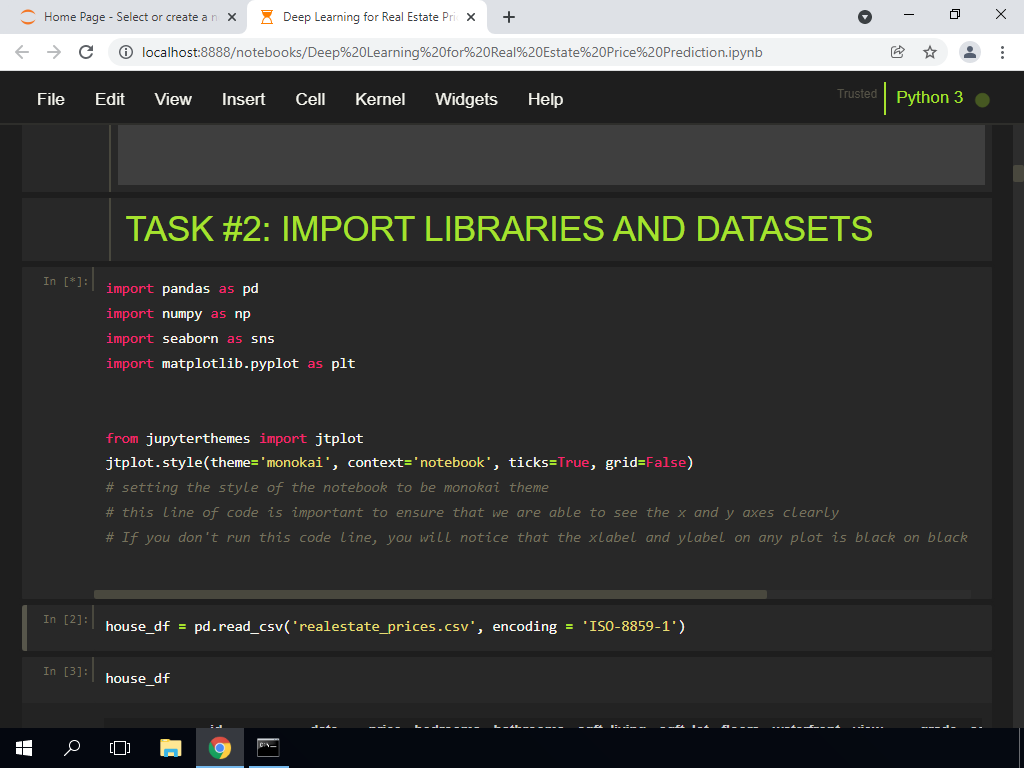Open the Cell menu
Screen dimensions: 1024x768
310,99
